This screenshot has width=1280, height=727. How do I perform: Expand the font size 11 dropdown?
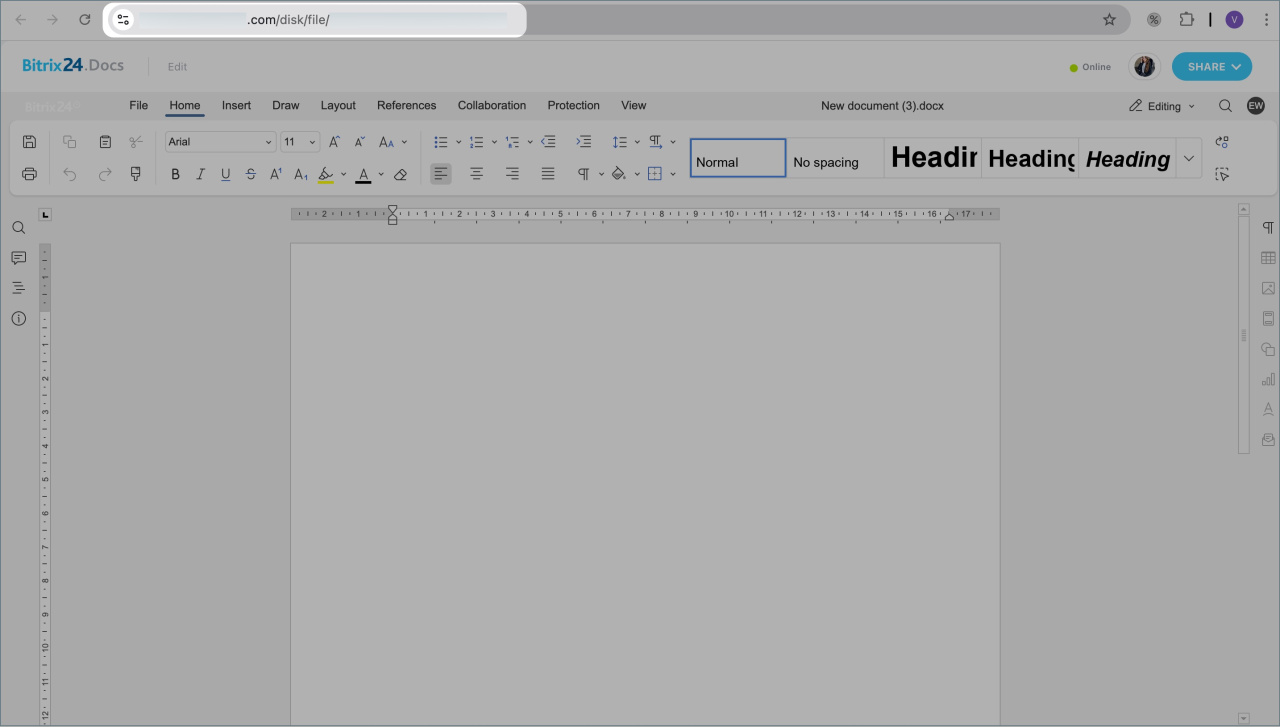tap(300, 142)
